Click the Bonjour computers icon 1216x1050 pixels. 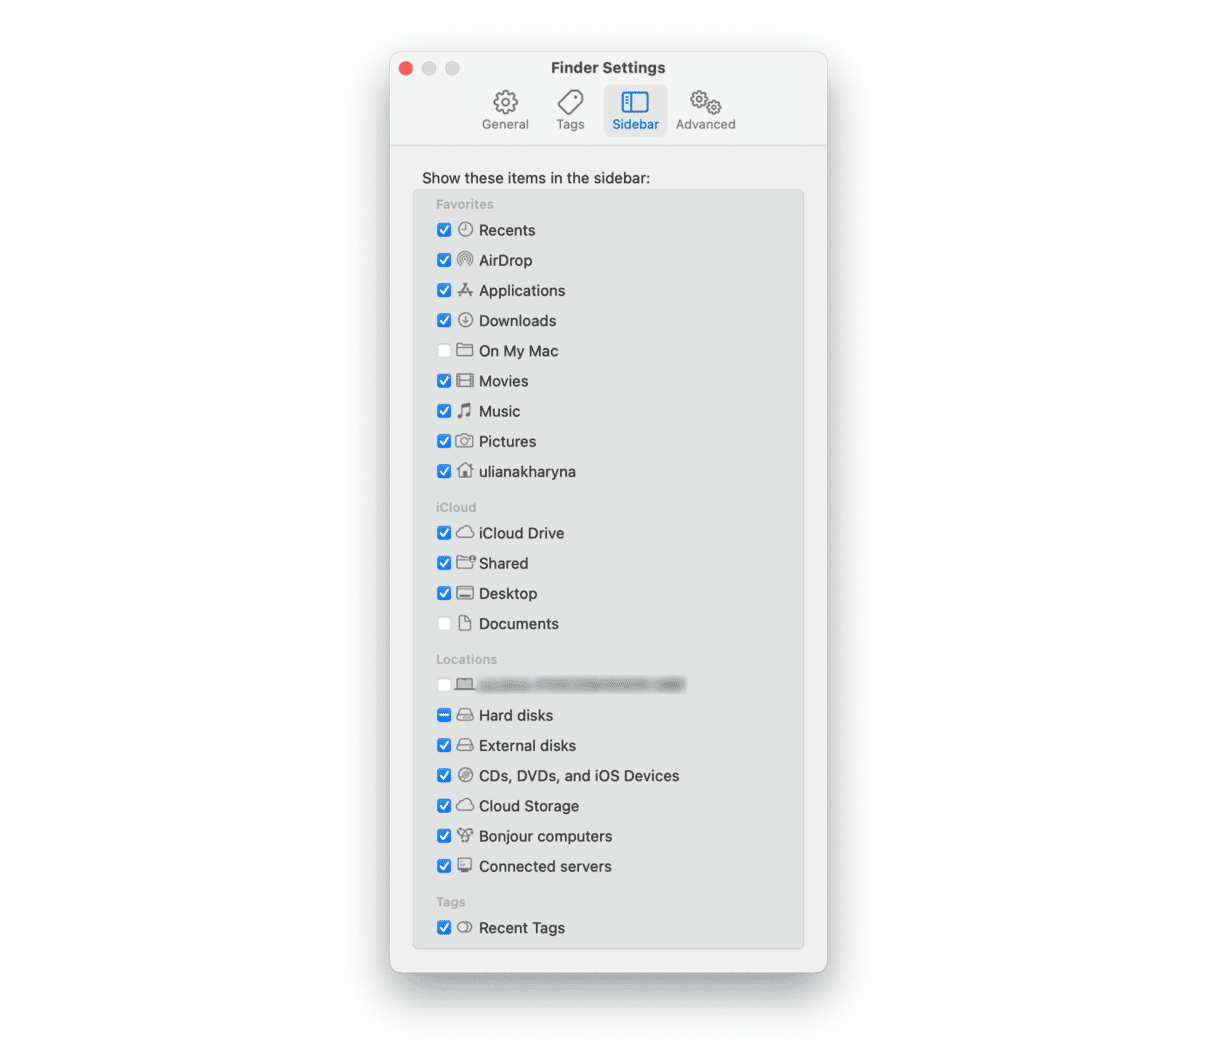pos(465,836)
